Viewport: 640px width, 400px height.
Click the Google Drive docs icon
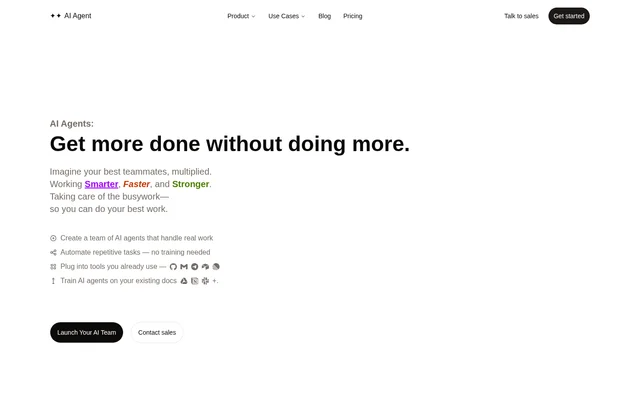pos(184,281)
